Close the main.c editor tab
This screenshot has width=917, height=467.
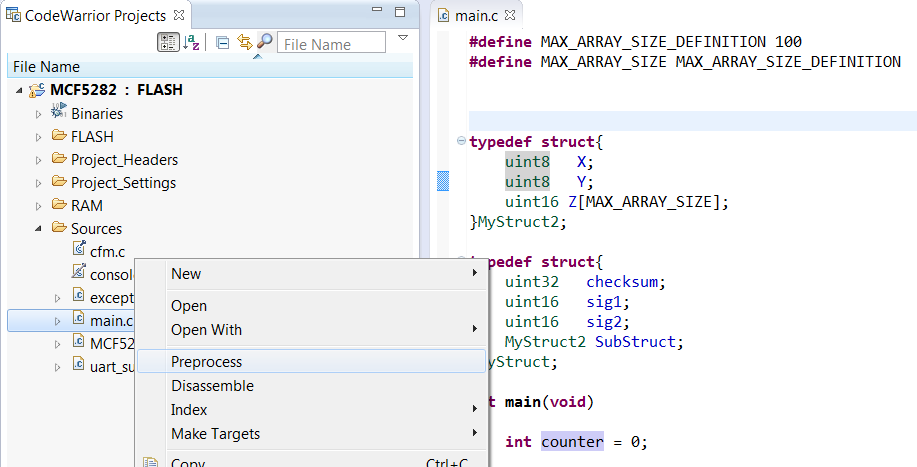[x=510, y=15]
